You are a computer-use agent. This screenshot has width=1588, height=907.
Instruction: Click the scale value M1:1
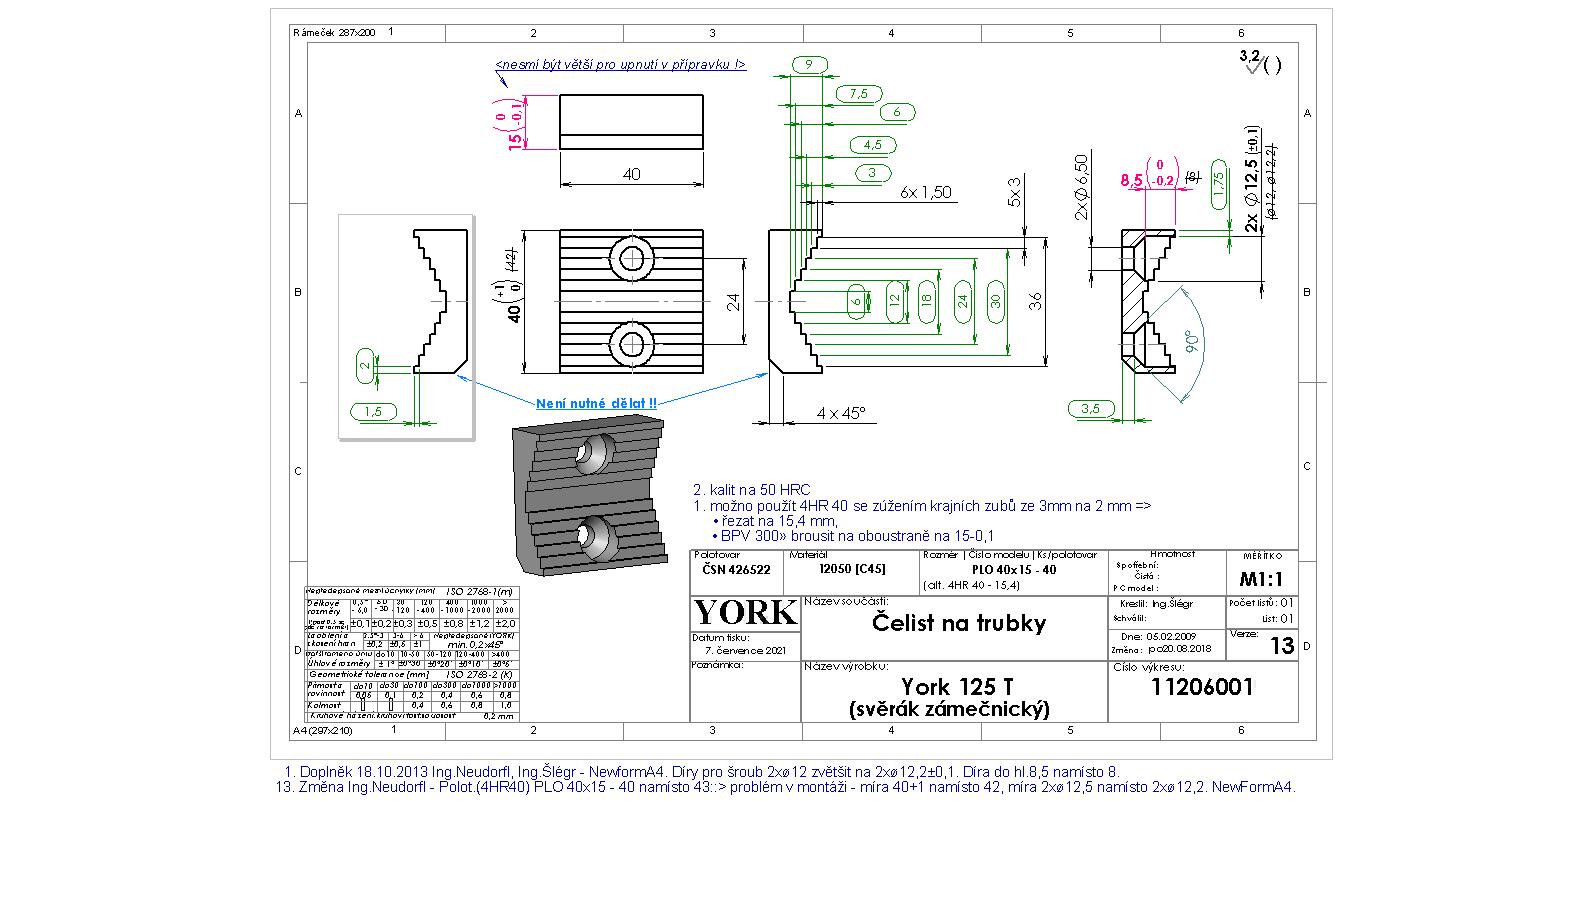coord(1261,579)
